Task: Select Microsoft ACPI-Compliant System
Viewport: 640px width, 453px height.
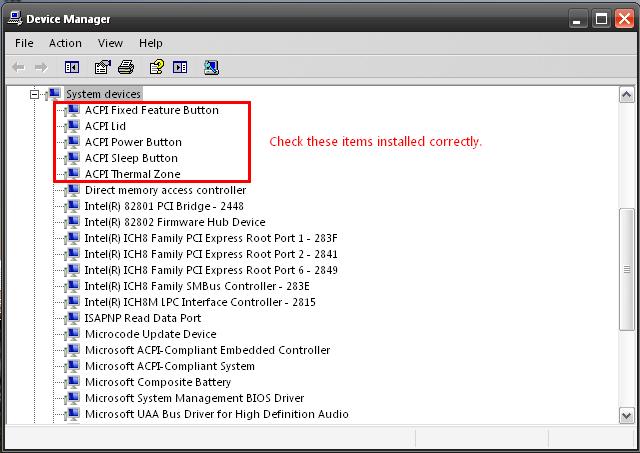Action: click(x=169, y=366)
